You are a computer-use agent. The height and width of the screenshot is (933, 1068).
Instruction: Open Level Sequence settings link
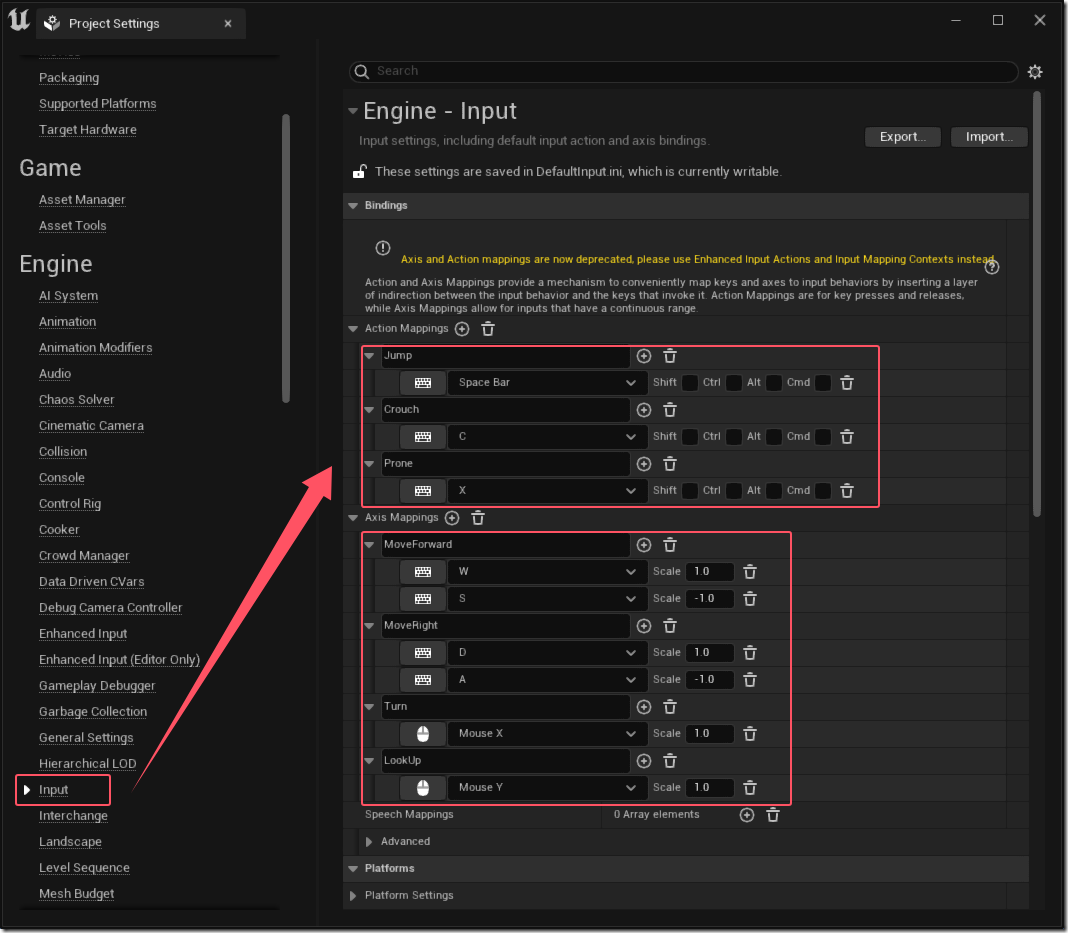click(x=84, y=868)
